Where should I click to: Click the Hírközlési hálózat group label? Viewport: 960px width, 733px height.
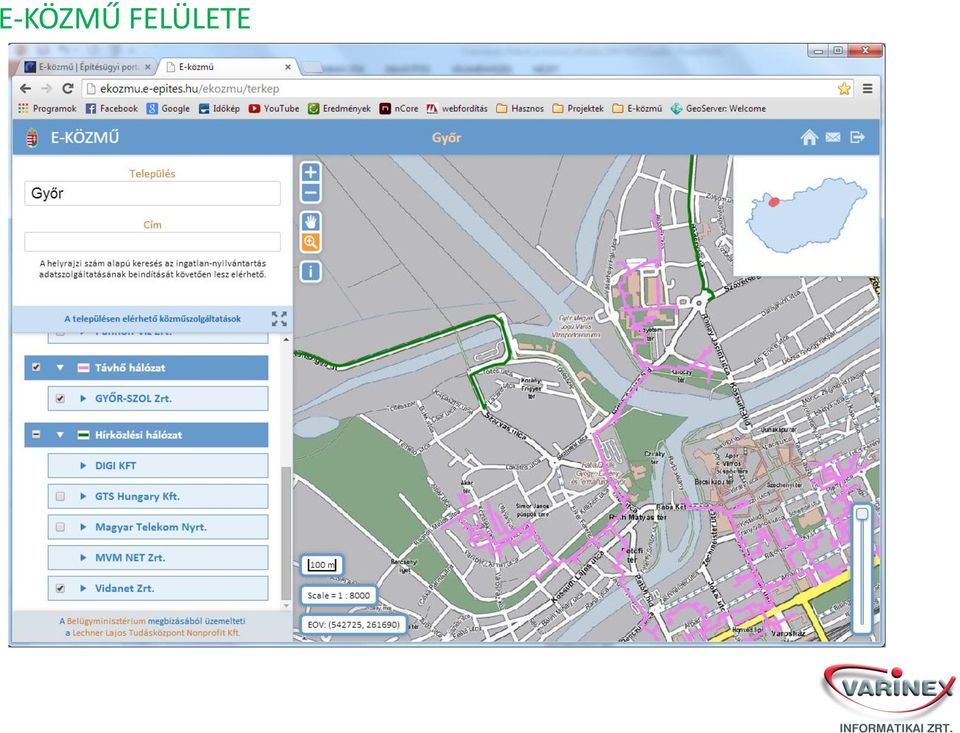pos(138,435)
